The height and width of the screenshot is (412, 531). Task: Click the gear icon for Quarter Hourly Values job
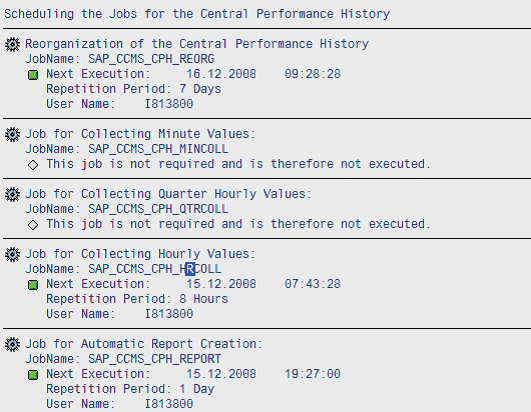(12, 194)
